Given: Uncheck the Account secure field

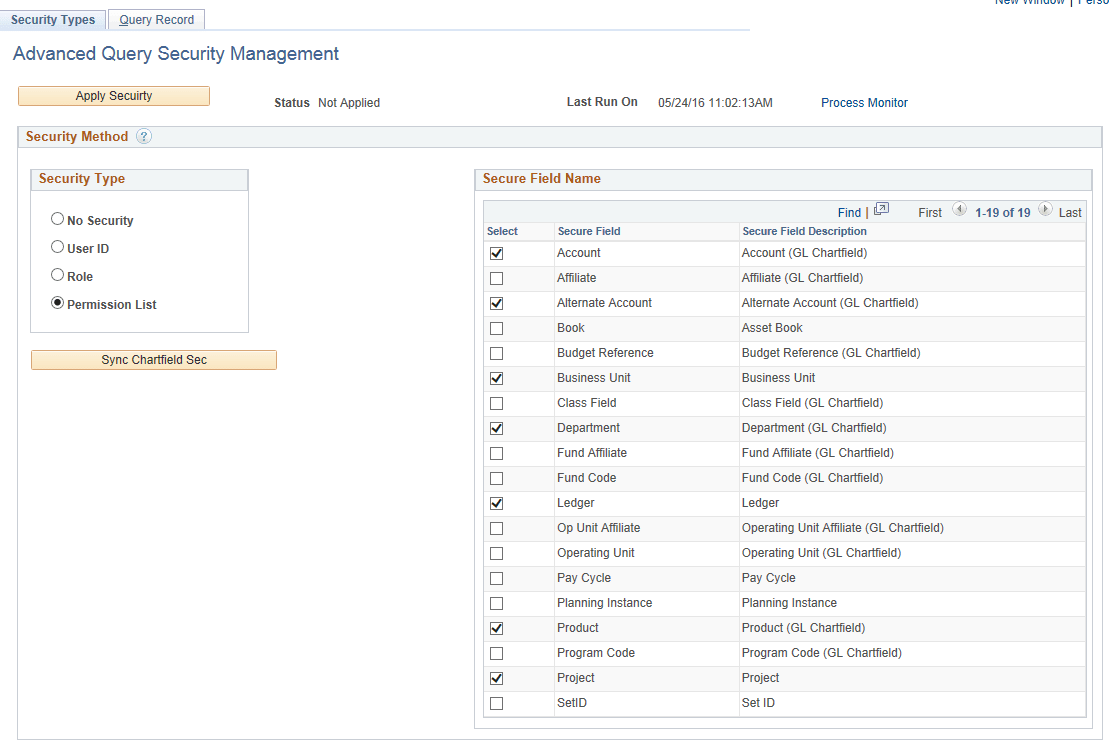Looking at the screenshot, I should pos(497,253).
